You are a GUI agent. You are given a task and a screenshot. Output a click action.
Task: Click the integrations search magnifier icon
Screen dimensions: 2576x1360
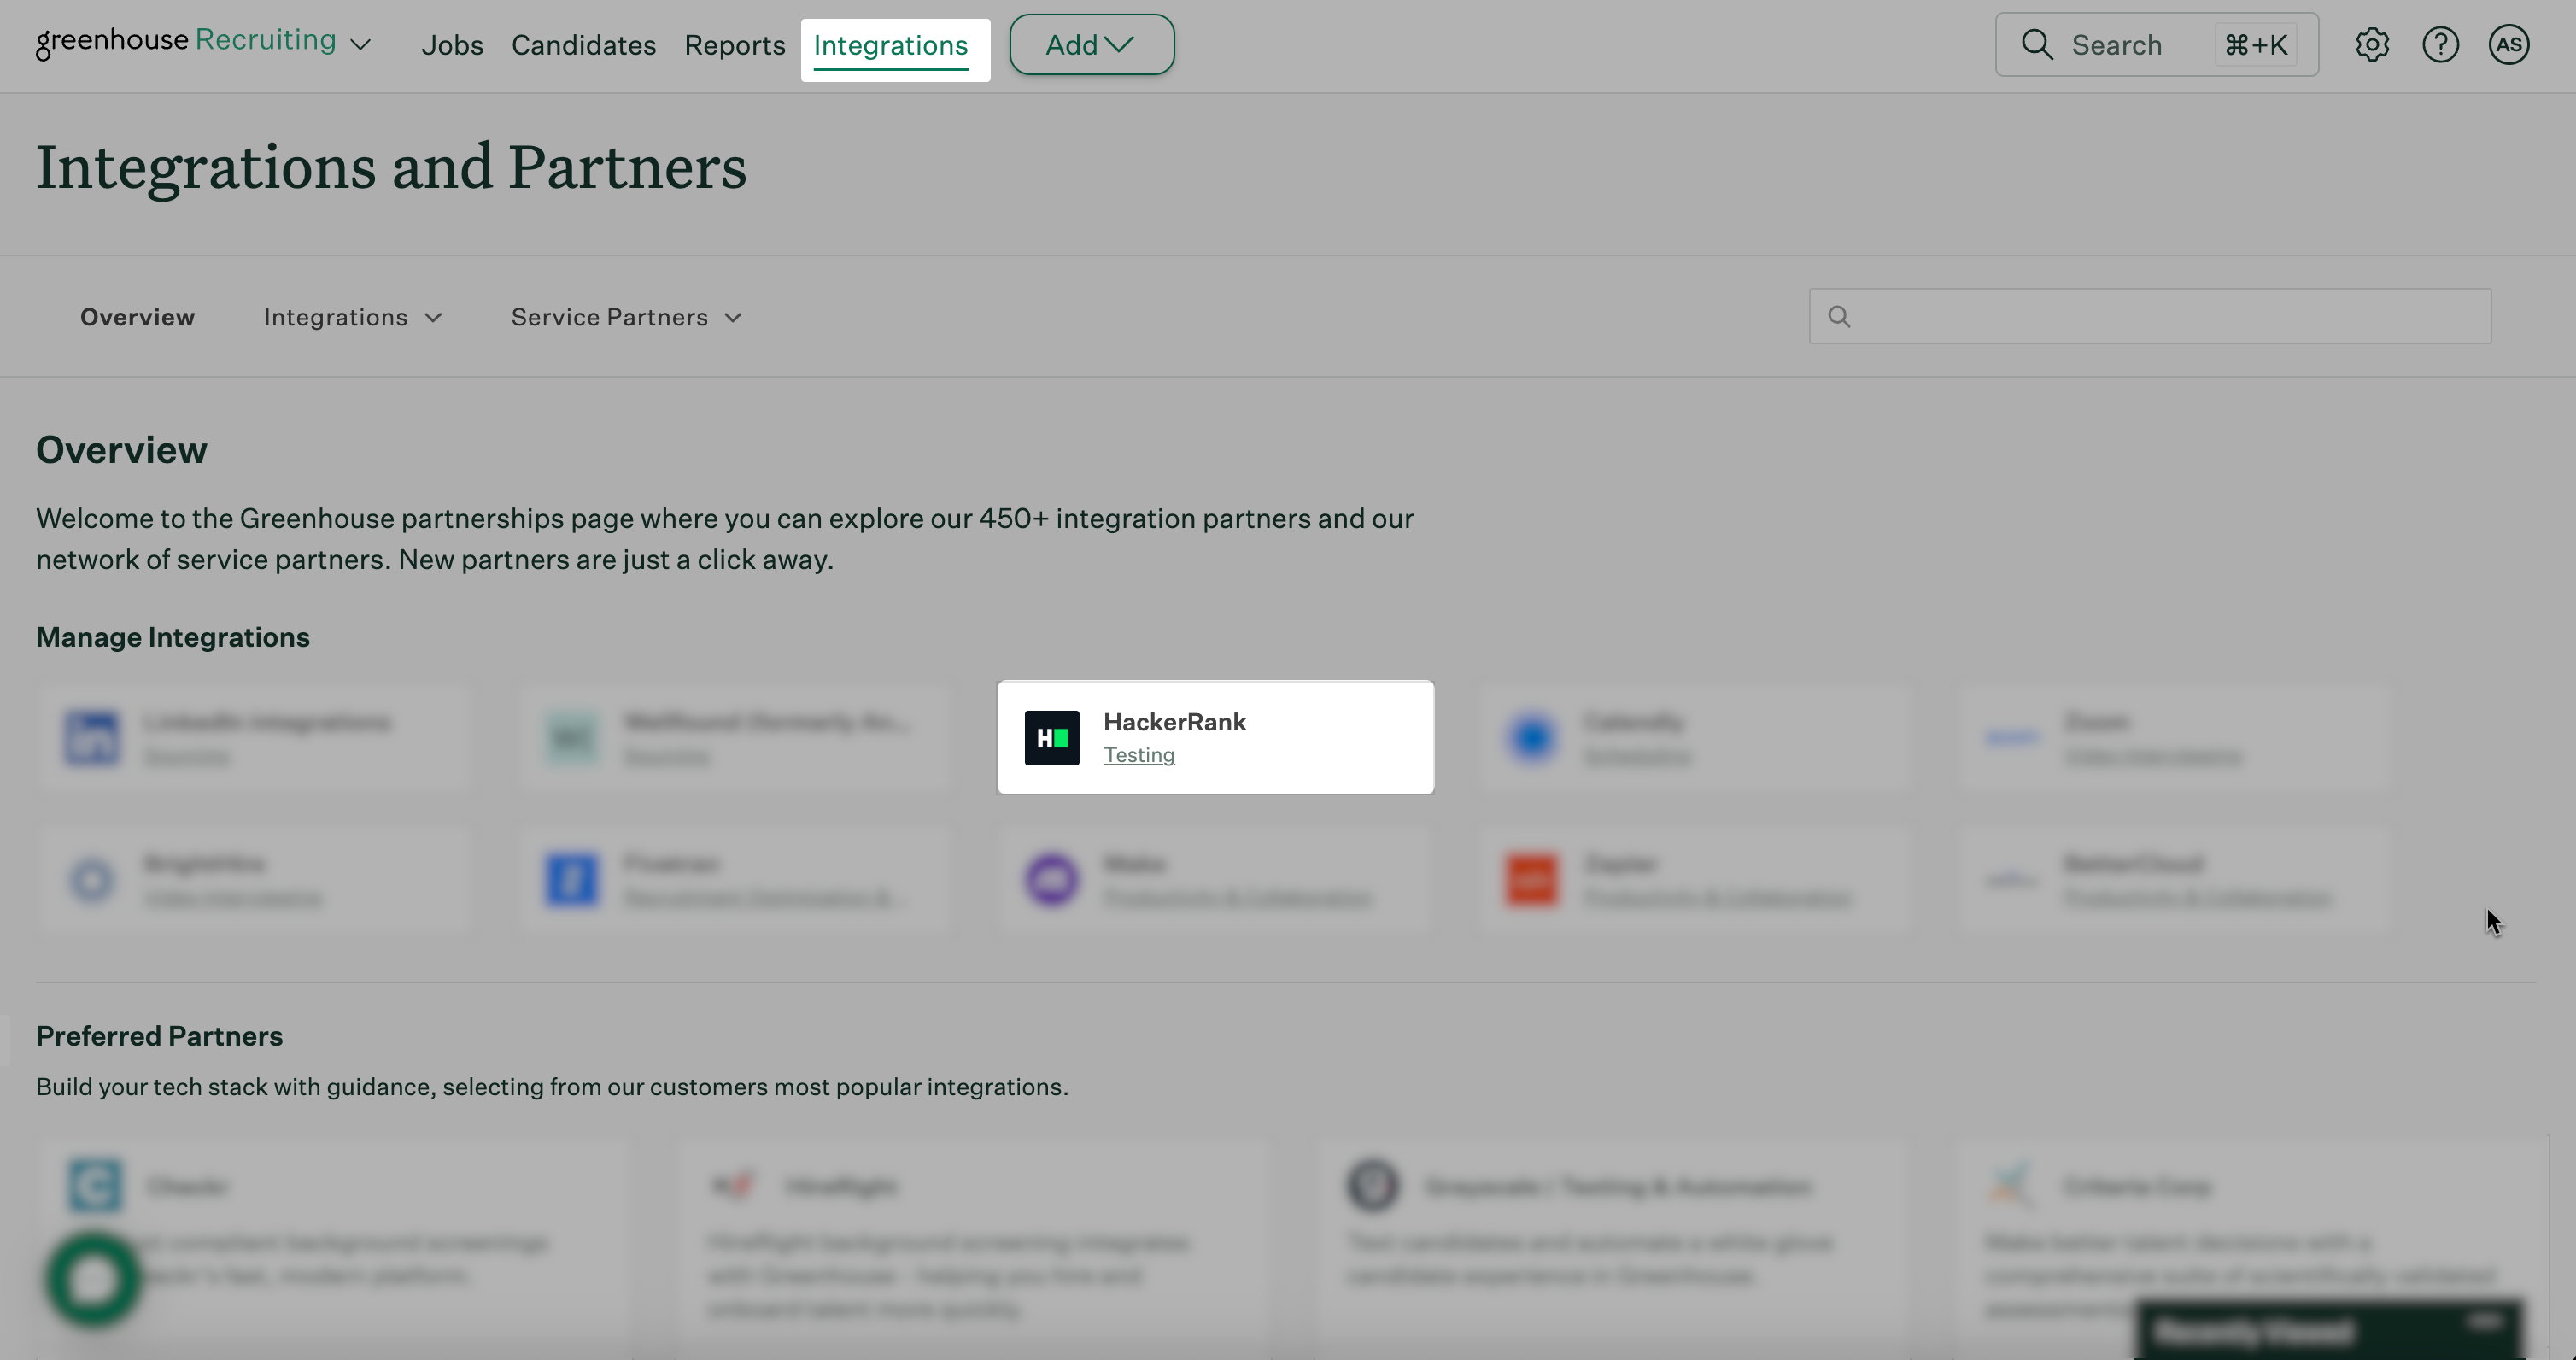(1839, 317)
